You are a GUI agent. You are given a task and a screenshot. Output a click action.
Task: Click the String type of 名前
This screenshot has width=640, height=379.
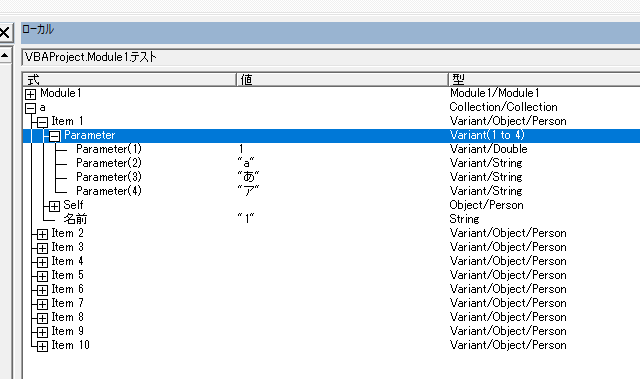[464, 219]
